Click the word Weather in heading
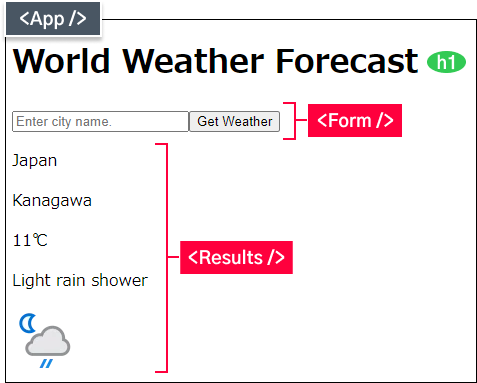The image size is (477, 383). (194, 61)
